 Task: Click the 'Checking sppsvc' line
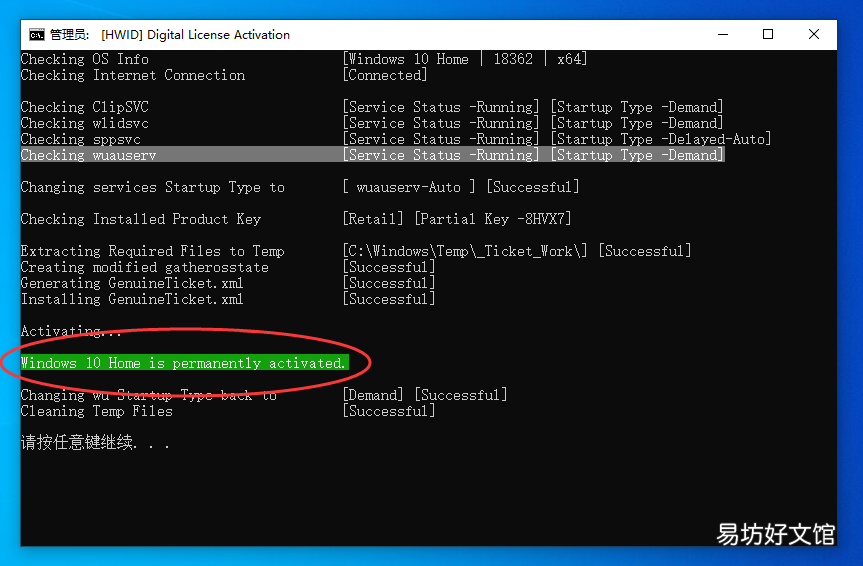tap(81, 139)
